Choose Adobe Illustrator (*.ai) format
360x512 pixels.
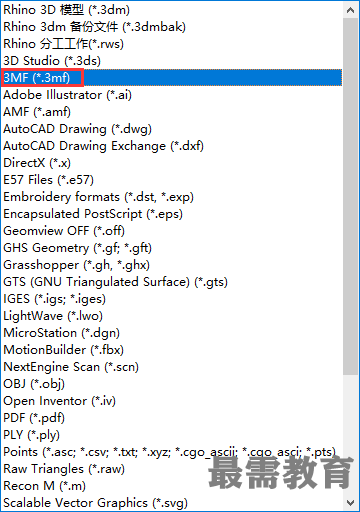[x=172, y=95]
